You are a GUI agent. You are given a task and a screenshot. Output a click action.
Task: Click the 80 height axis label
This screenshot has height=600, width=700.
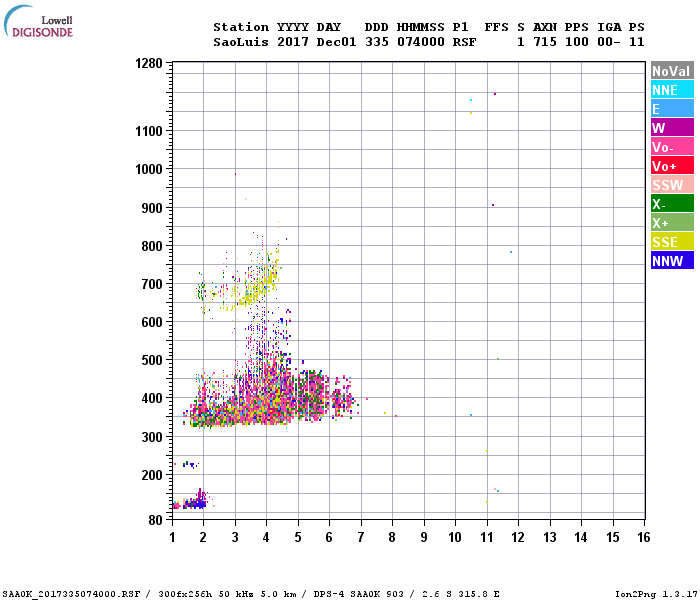pos(155,520)
